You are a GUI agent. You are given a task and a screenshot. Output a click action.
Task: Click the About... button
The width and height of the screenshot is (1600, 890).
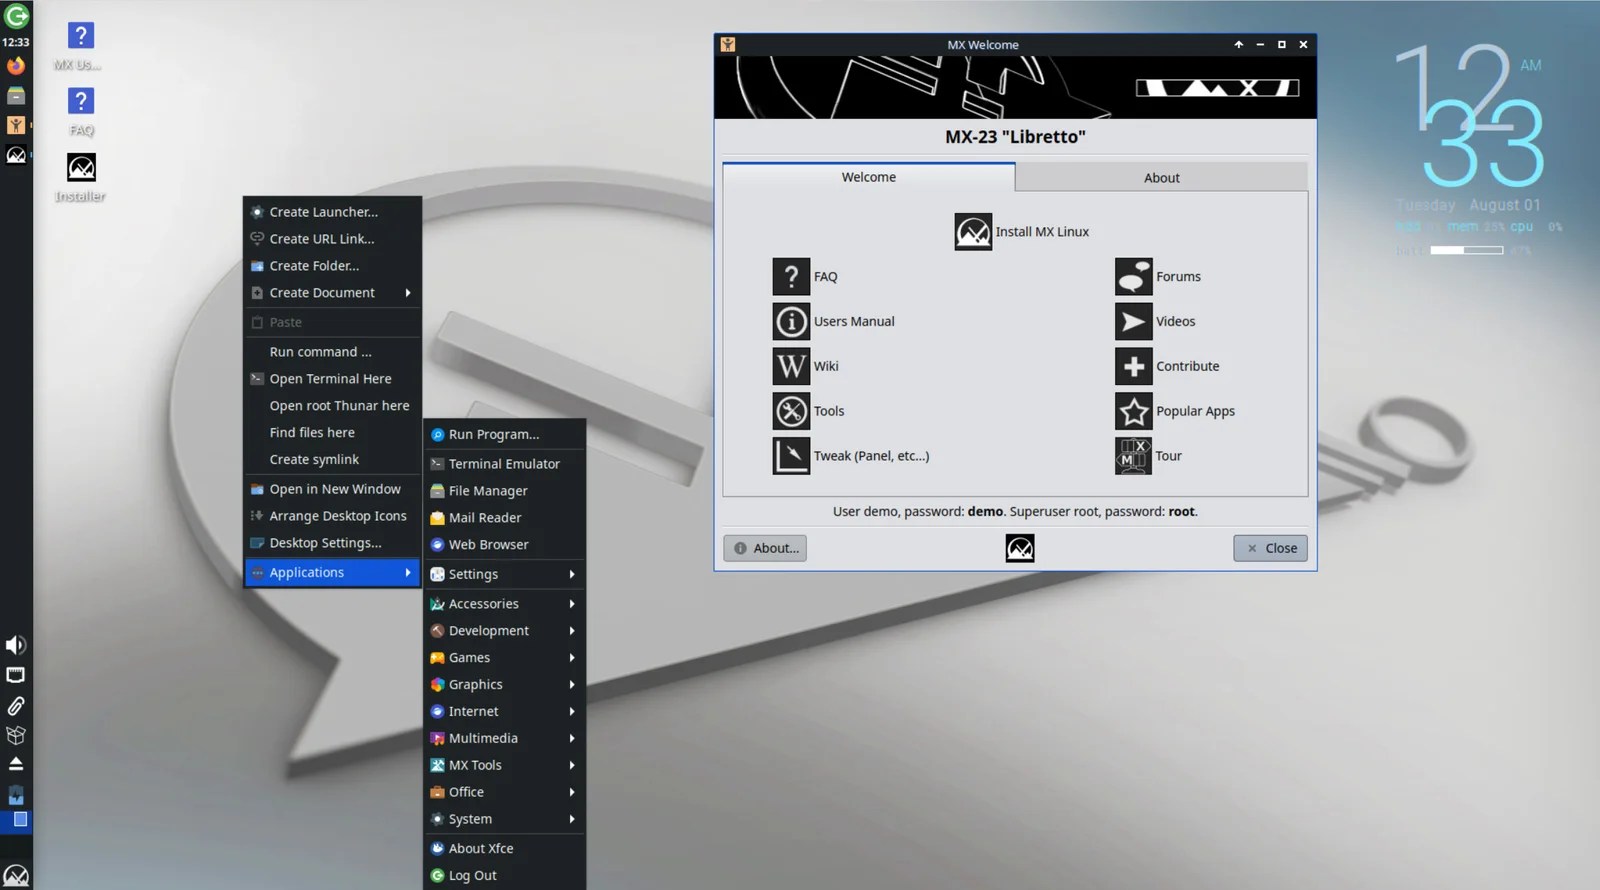point(765,548)
